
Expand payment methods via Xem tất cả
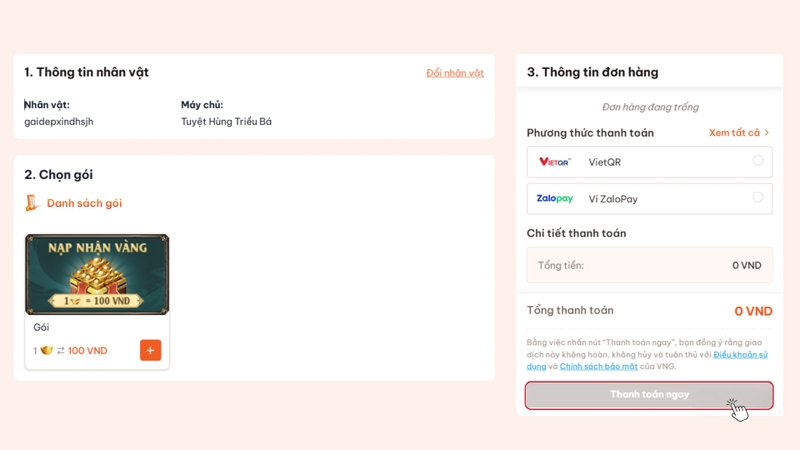pyautogui.click(x=739, y=133)
